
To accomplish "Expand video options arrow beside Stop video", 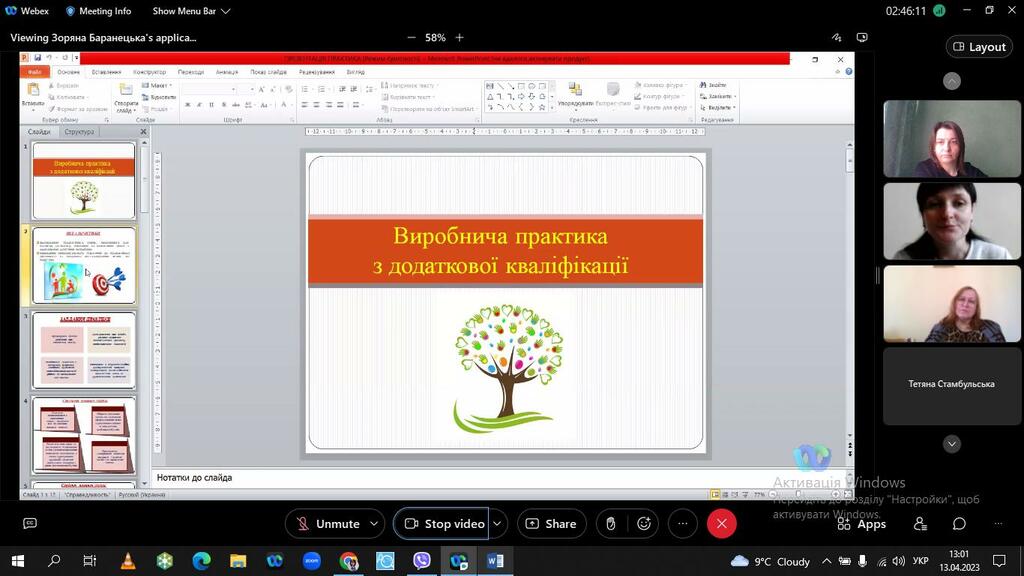I will coord(497,524).
